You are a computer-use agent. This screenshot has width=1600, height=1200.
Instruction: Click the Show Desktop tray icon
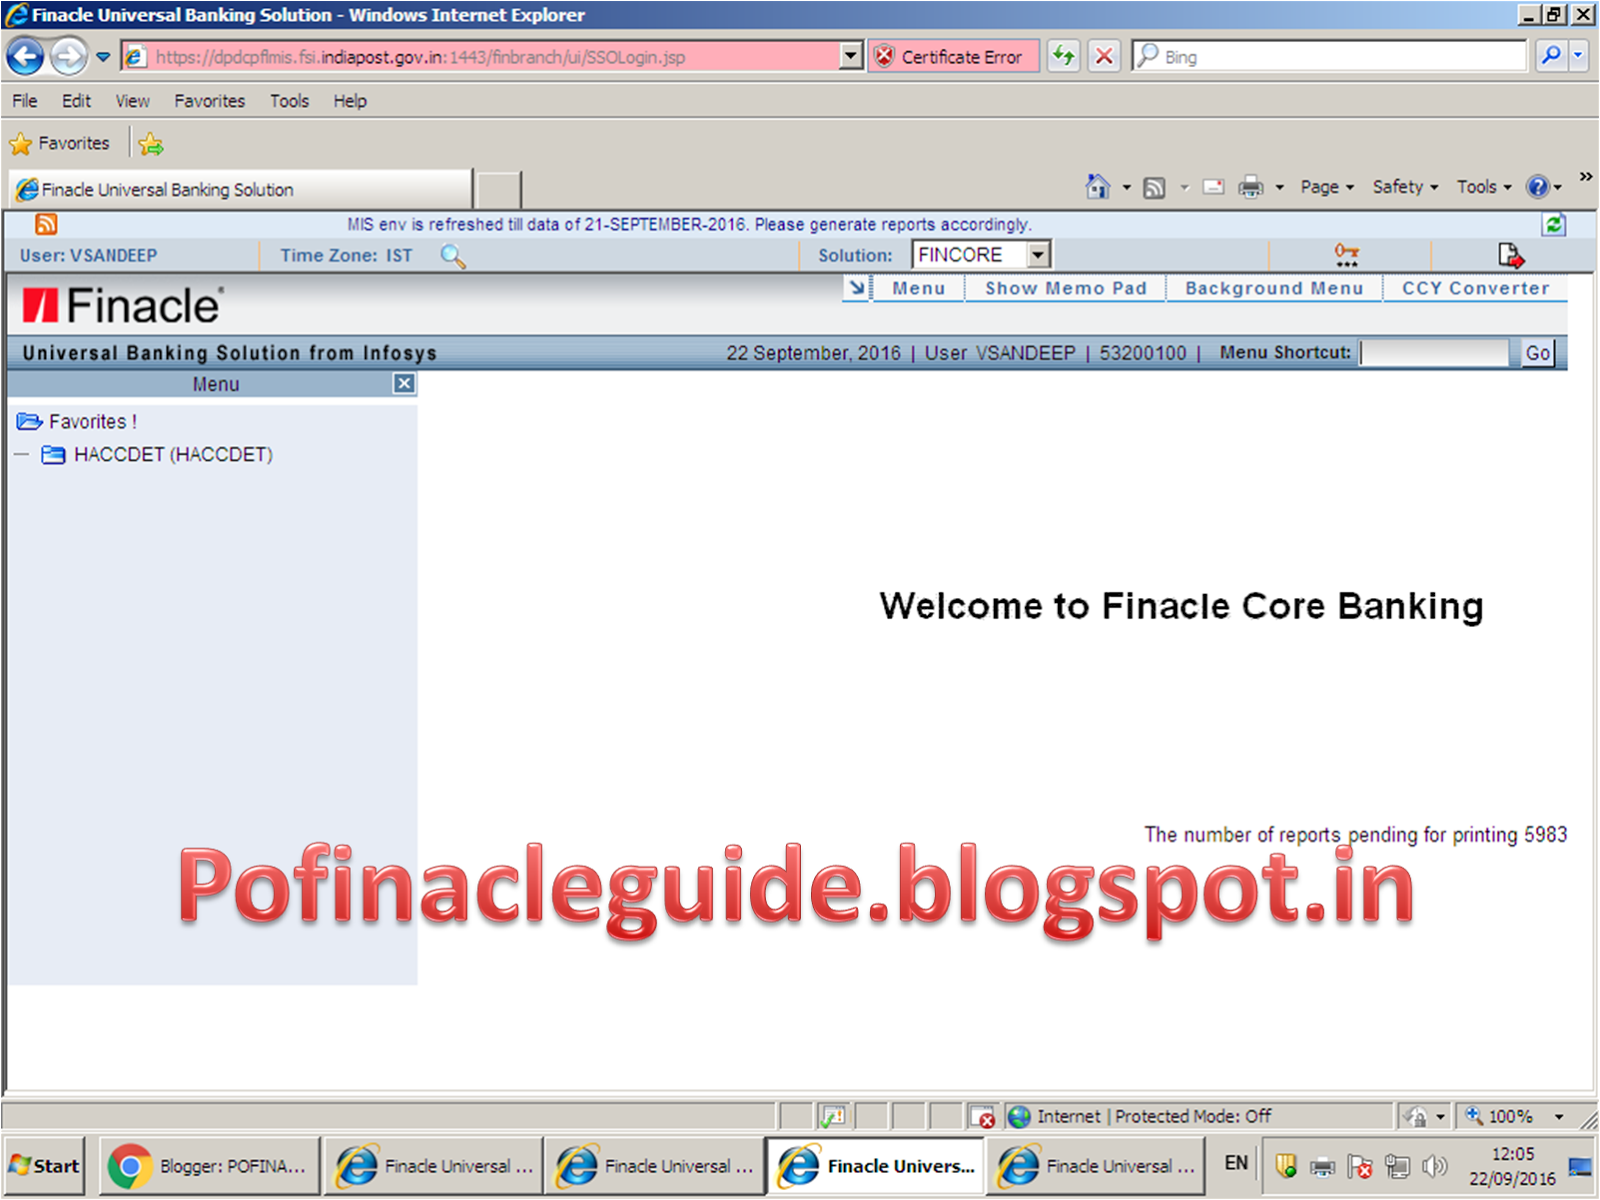pyautogui.click(x=1580, y=1166)
